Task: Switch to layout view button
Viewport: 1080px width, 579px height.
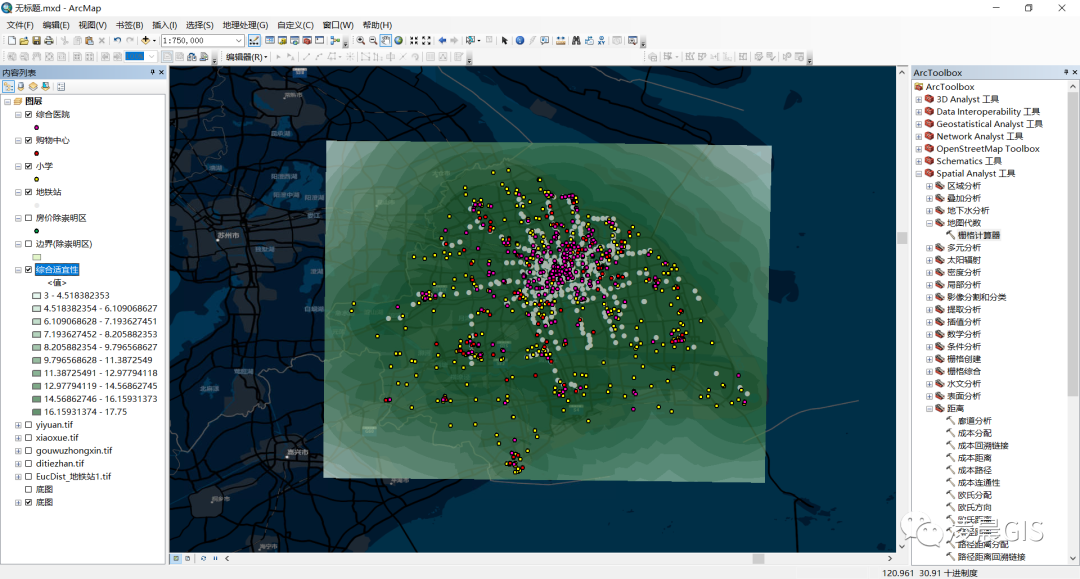Action: pyautogui.click(x=187, y=558)
